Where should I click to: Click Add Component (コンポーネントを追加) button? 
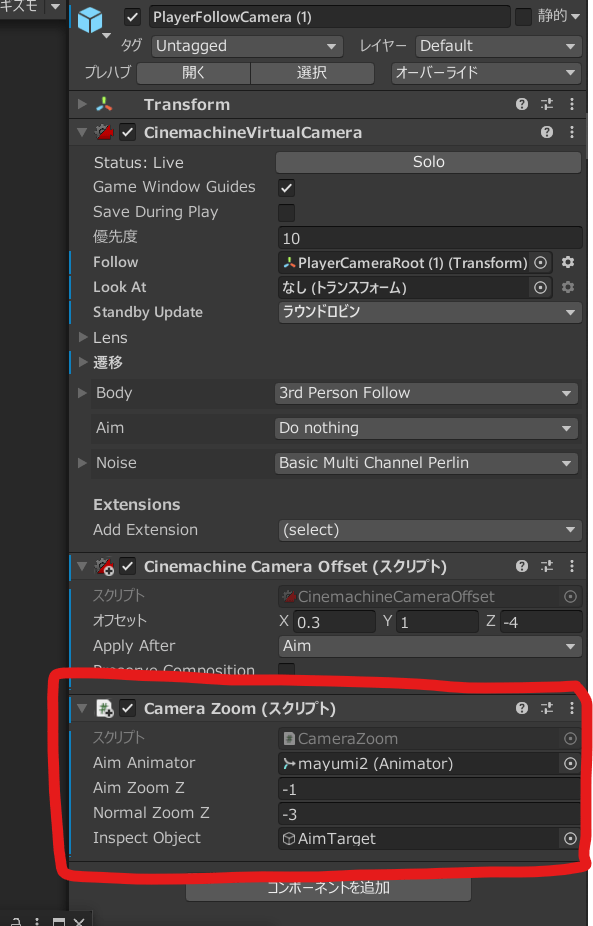[328, 887]
